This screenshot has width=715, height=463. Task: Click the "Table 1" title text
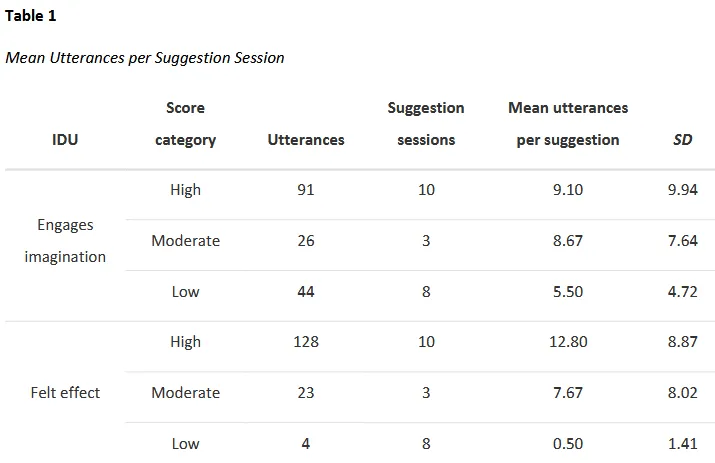[31, 16]
